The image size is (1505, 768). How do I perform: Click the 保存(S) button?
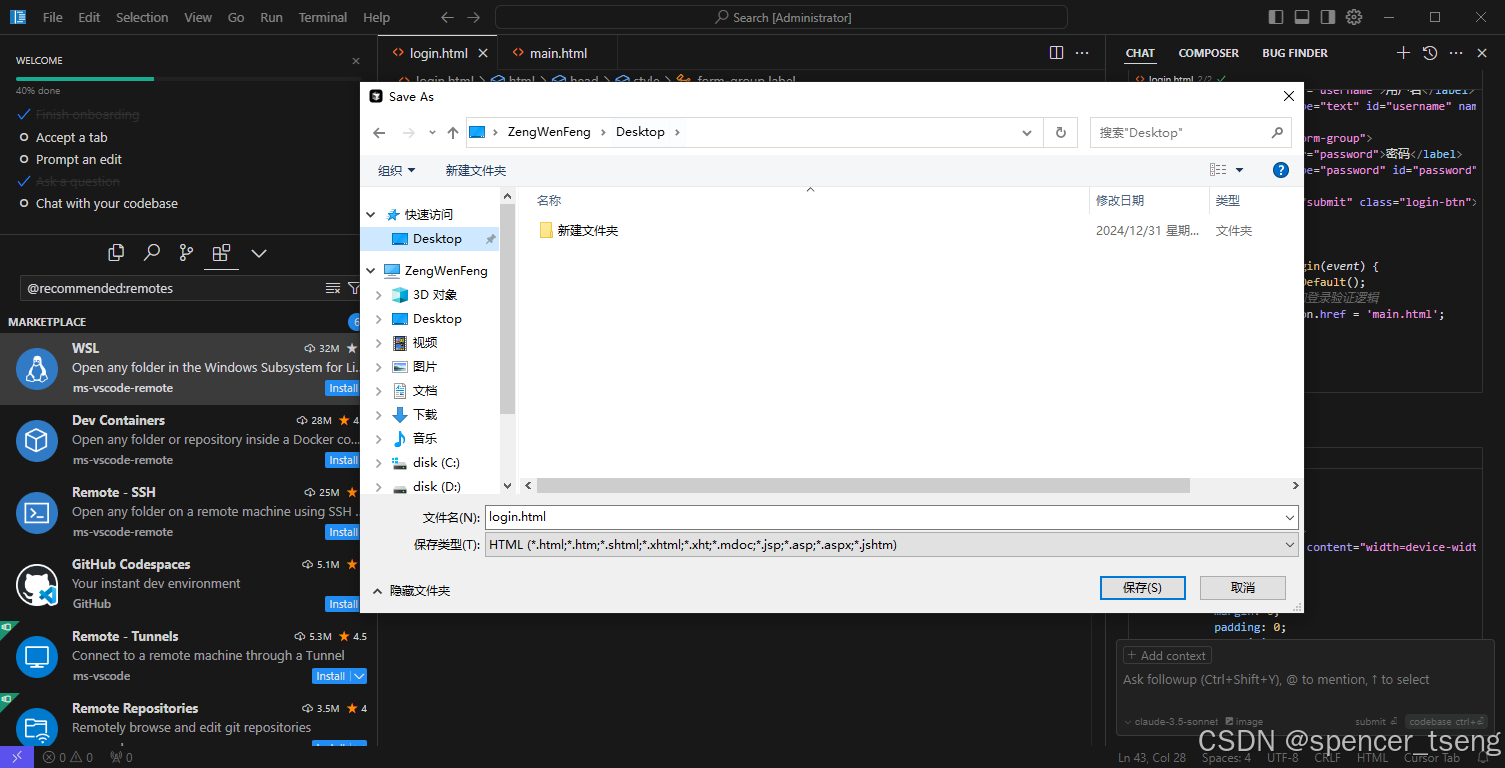pyautogui.click(x=1142, y=588)
